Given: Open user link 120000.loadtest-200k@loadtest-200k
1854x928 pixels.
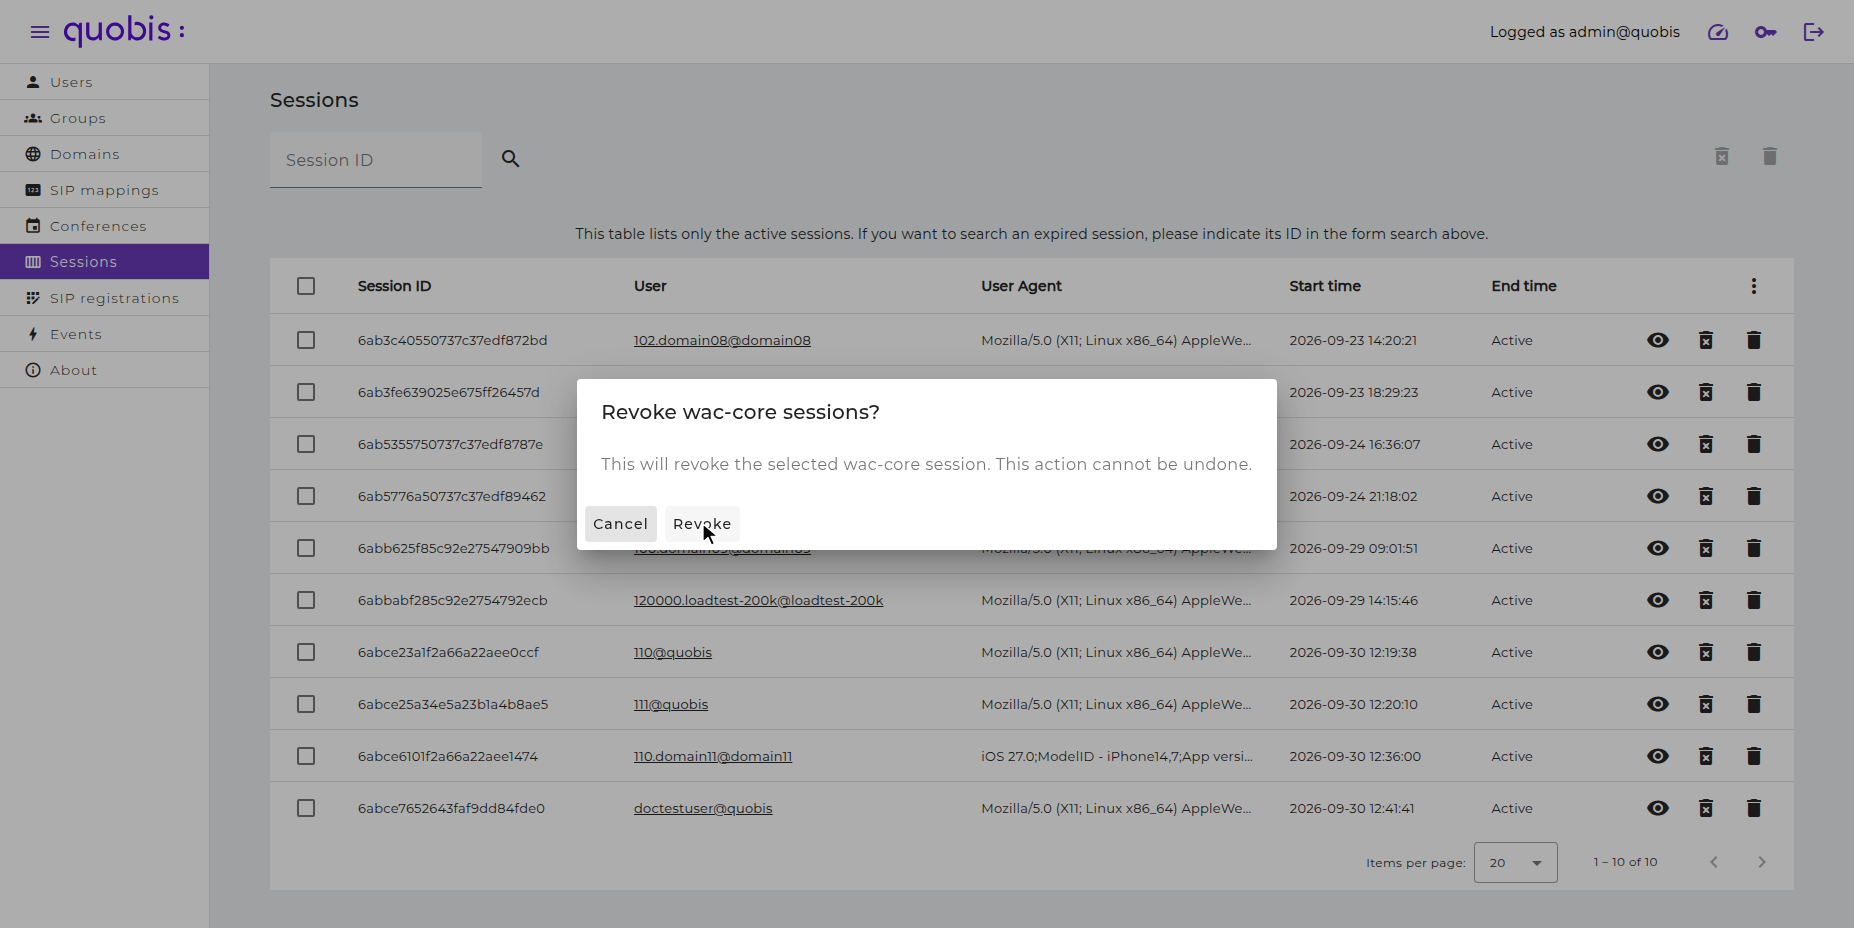Looking at the screenshot, I should (758, 600).
